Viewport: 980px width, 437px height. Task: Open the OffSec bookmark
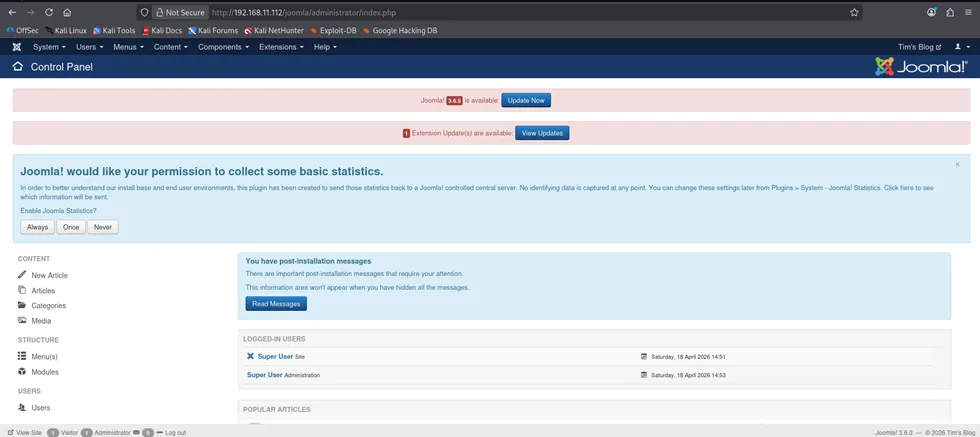coord(22,30)
